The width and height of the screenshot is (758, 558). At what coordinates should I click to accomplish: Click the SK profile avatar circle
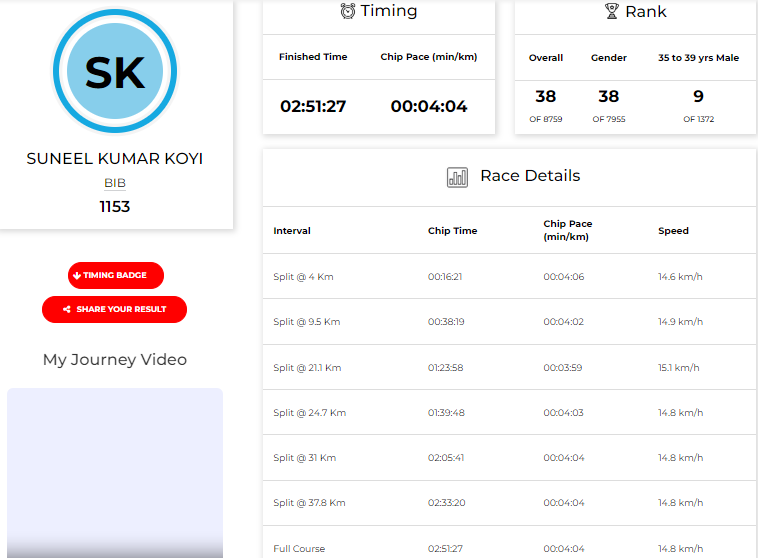click(115, 71)
